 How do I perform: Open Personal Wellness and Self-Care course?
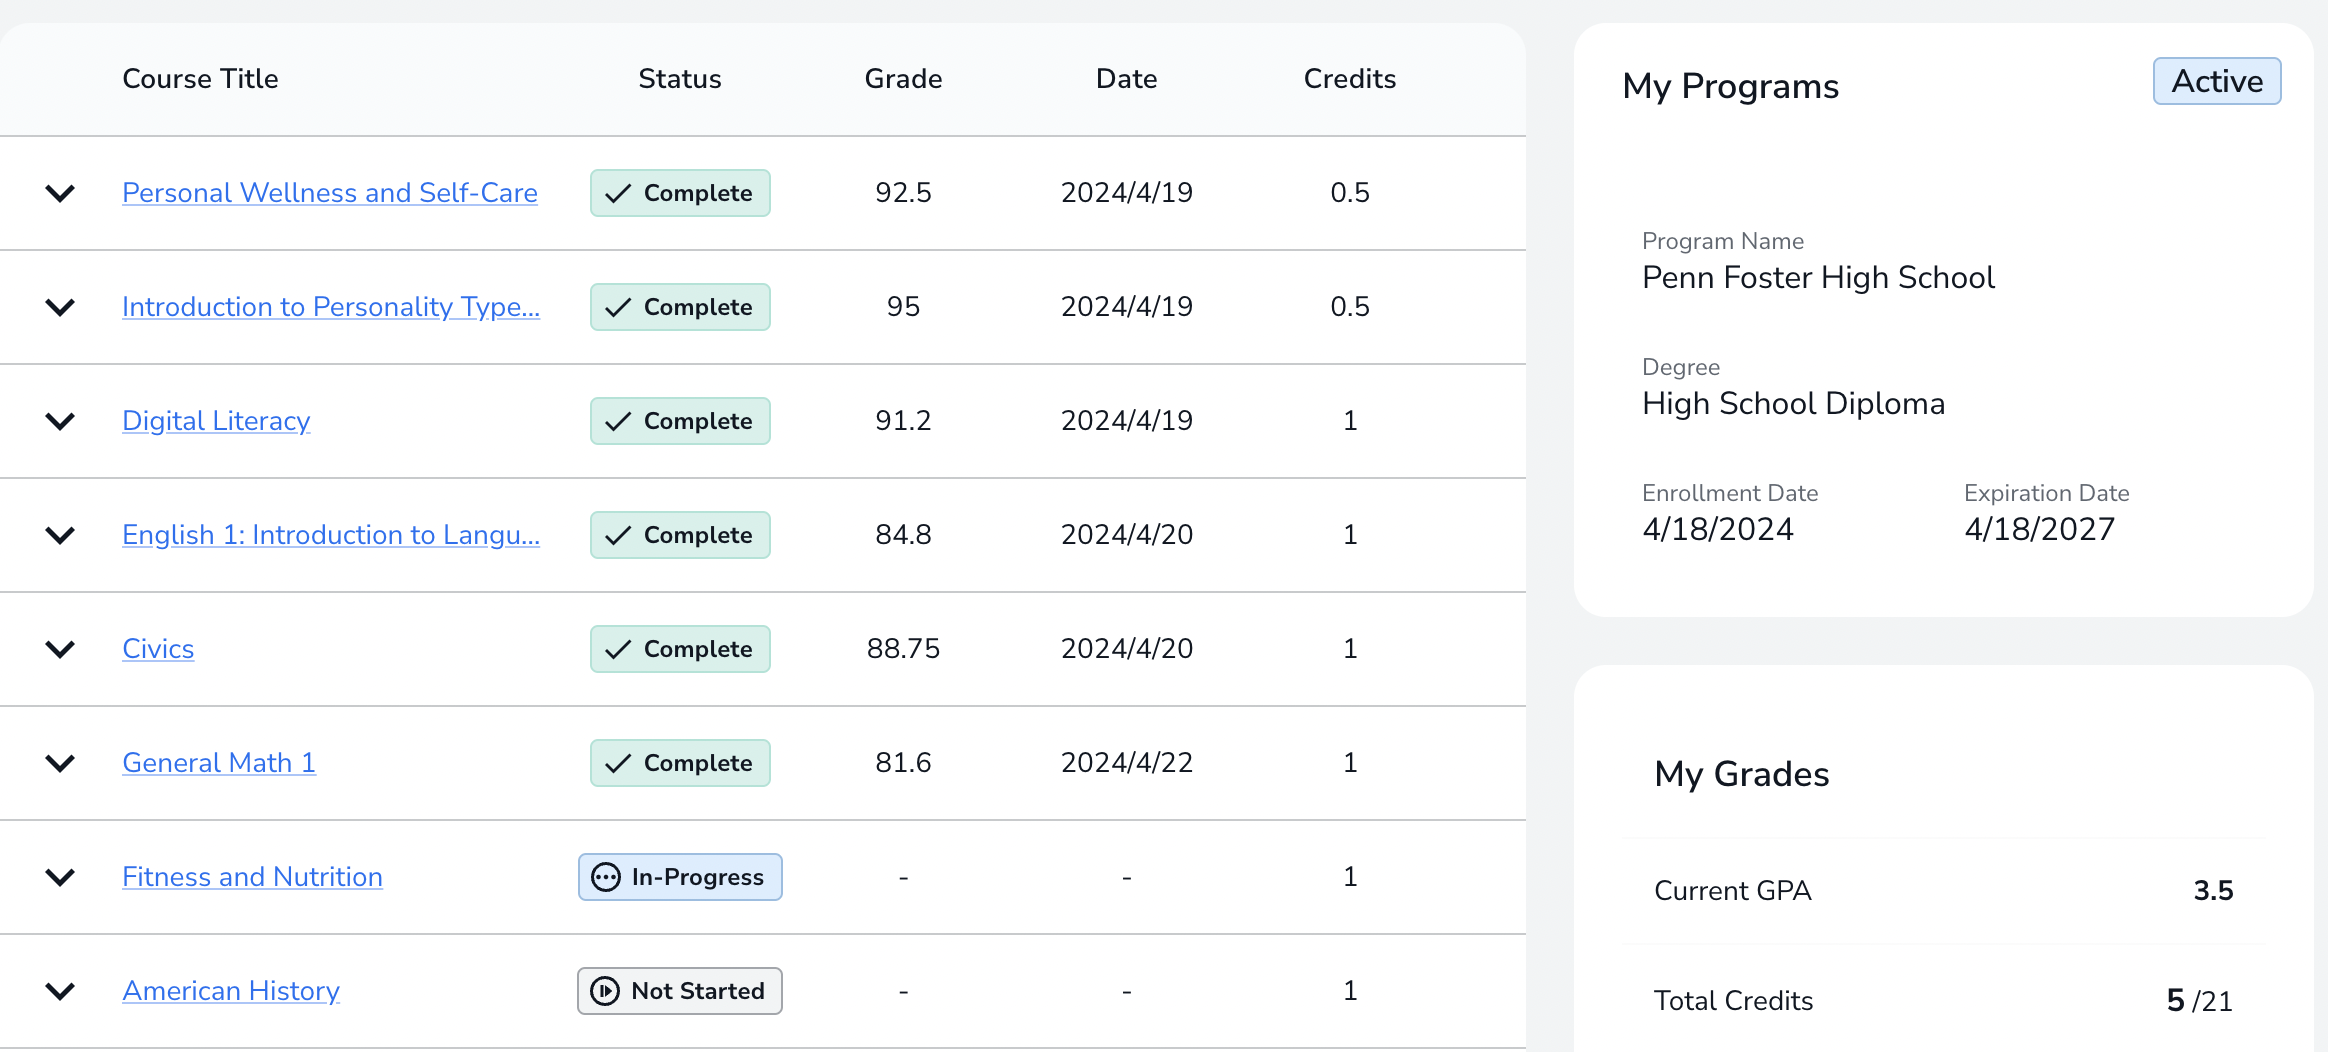tap(330, 193)
